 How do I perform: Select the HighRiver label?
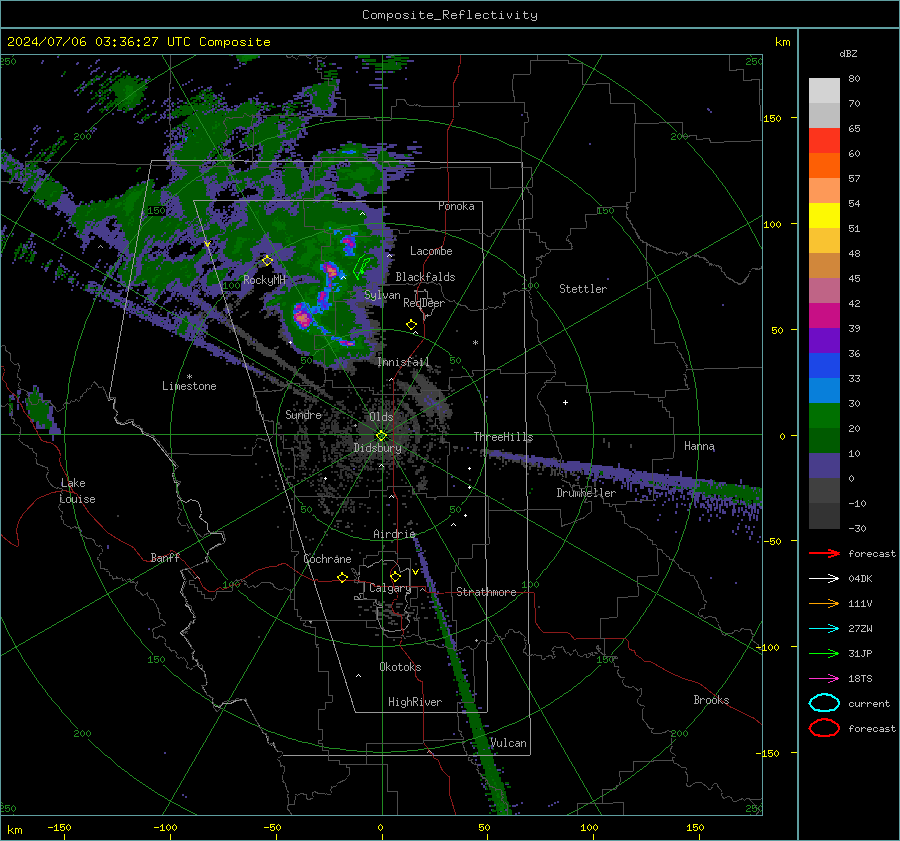415,702
